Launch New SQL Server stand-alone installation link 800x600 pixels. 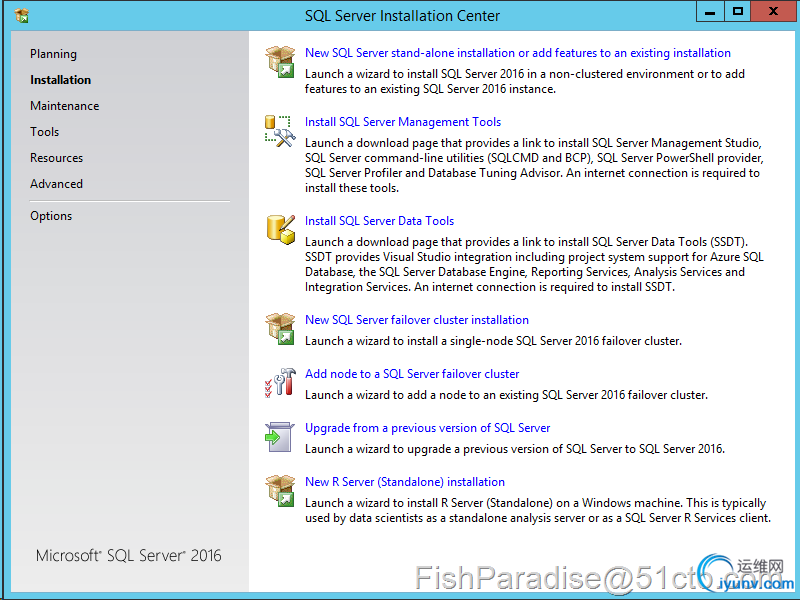tap(518, 53)
